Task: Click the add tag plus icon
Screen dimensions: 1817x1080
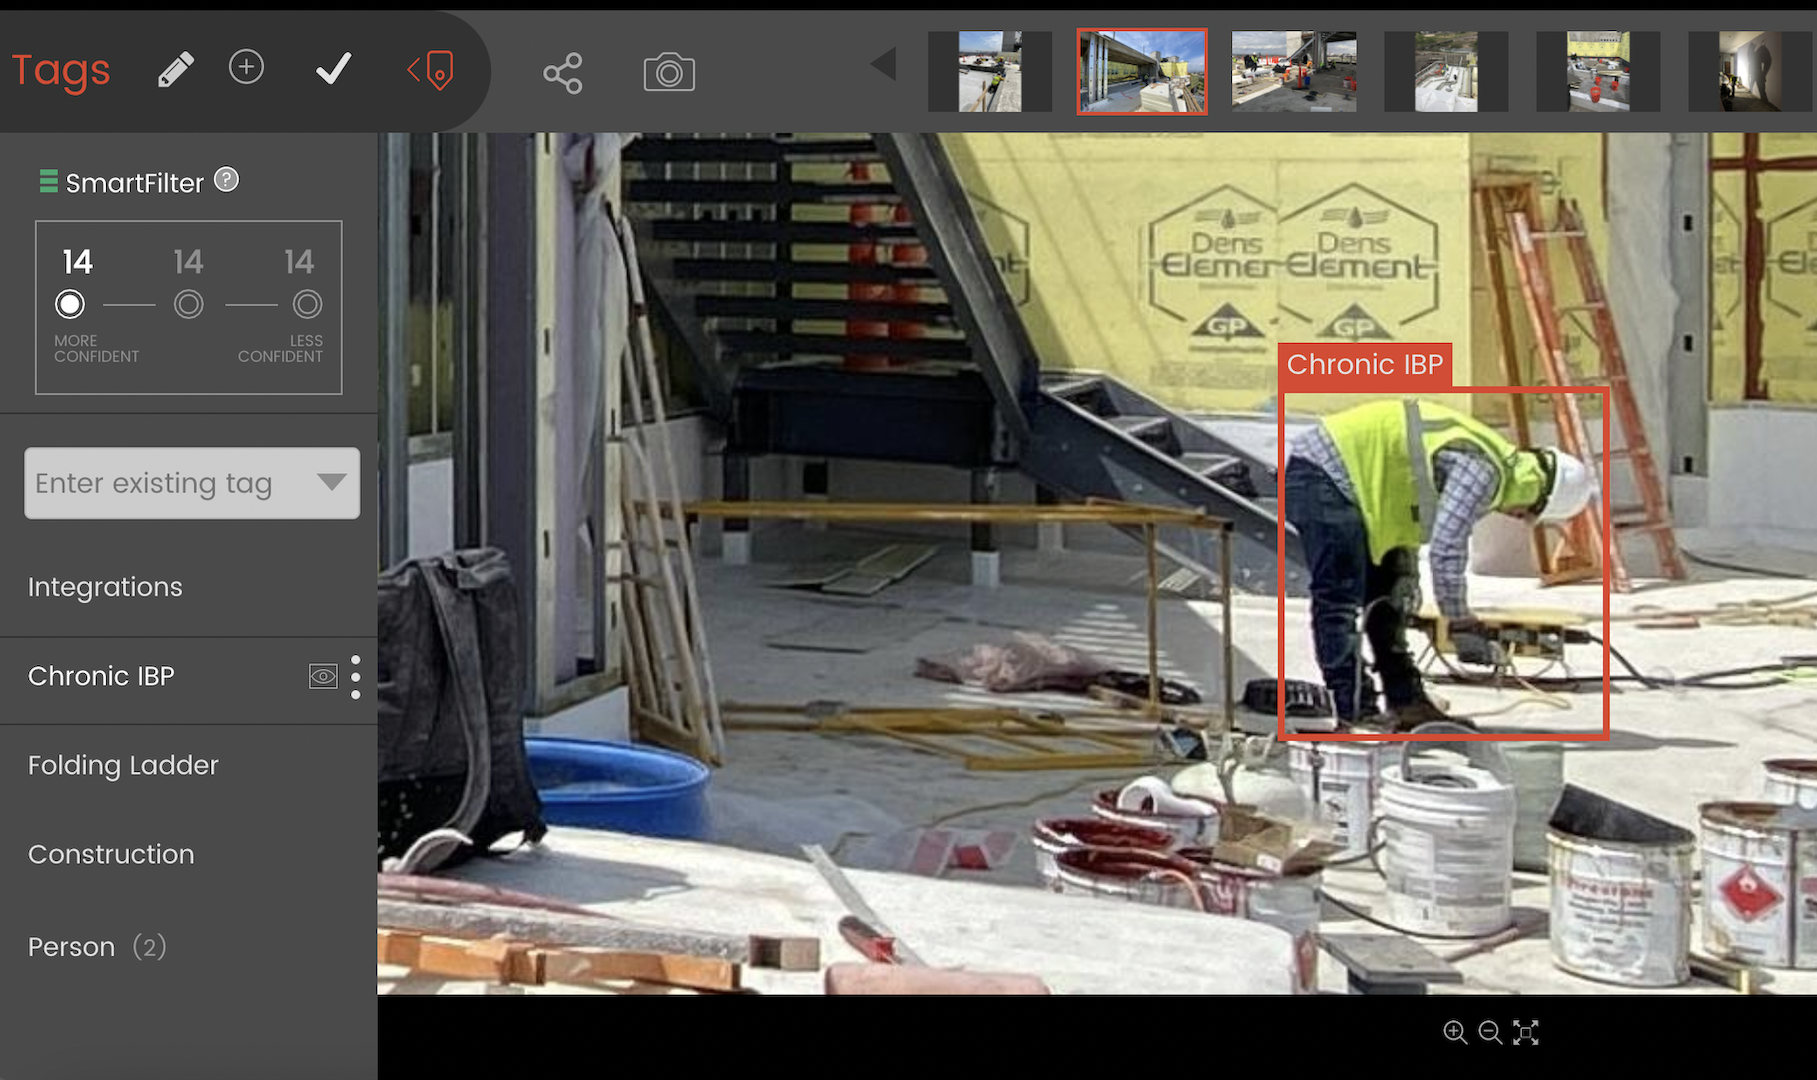Action: 246,67
